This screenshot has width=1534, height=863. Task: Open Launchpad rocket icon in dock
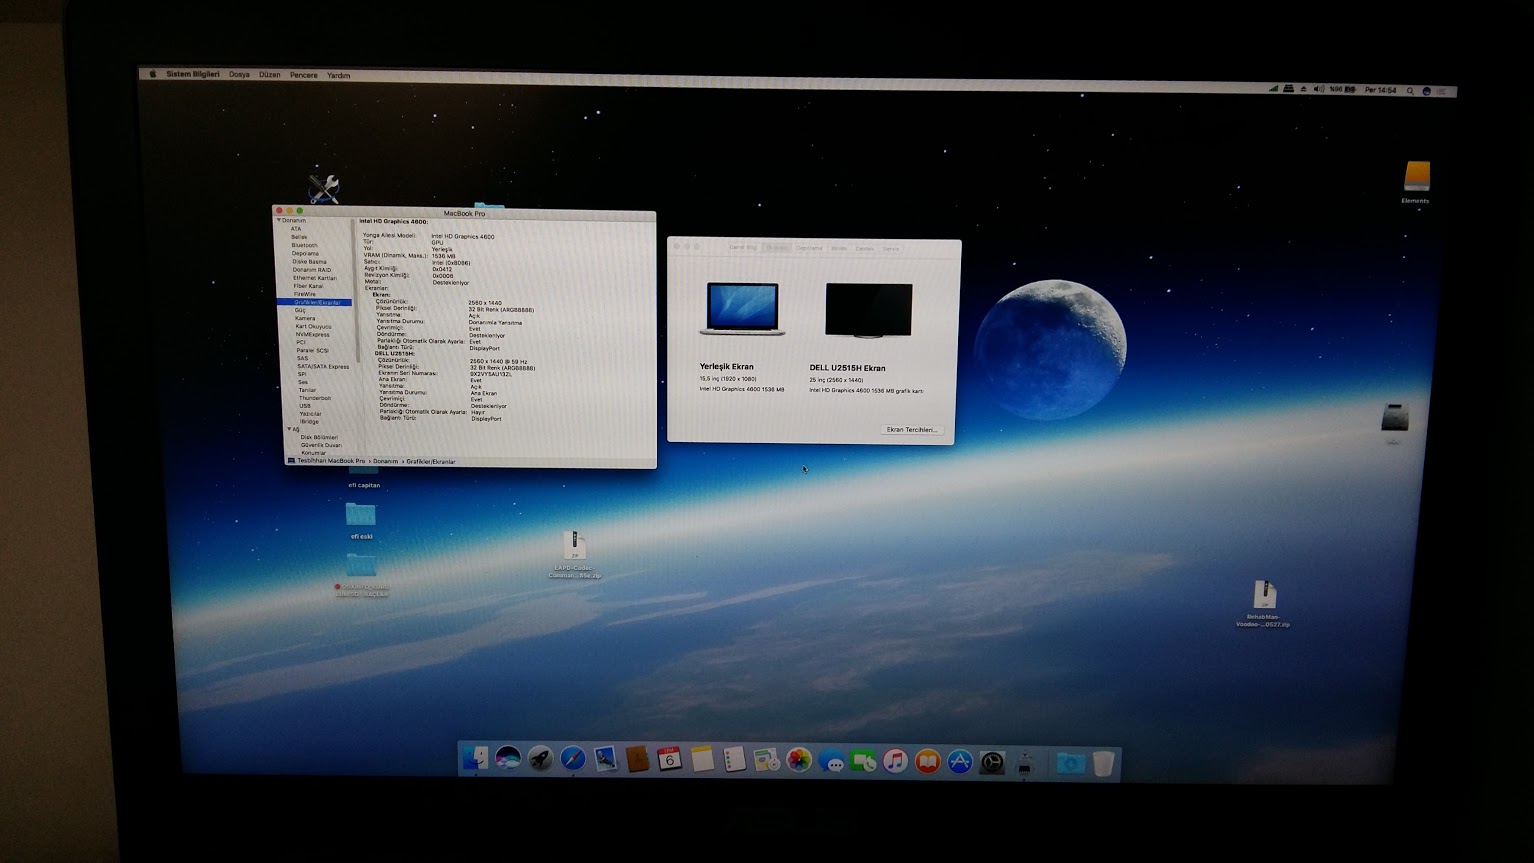click(540, 760)
